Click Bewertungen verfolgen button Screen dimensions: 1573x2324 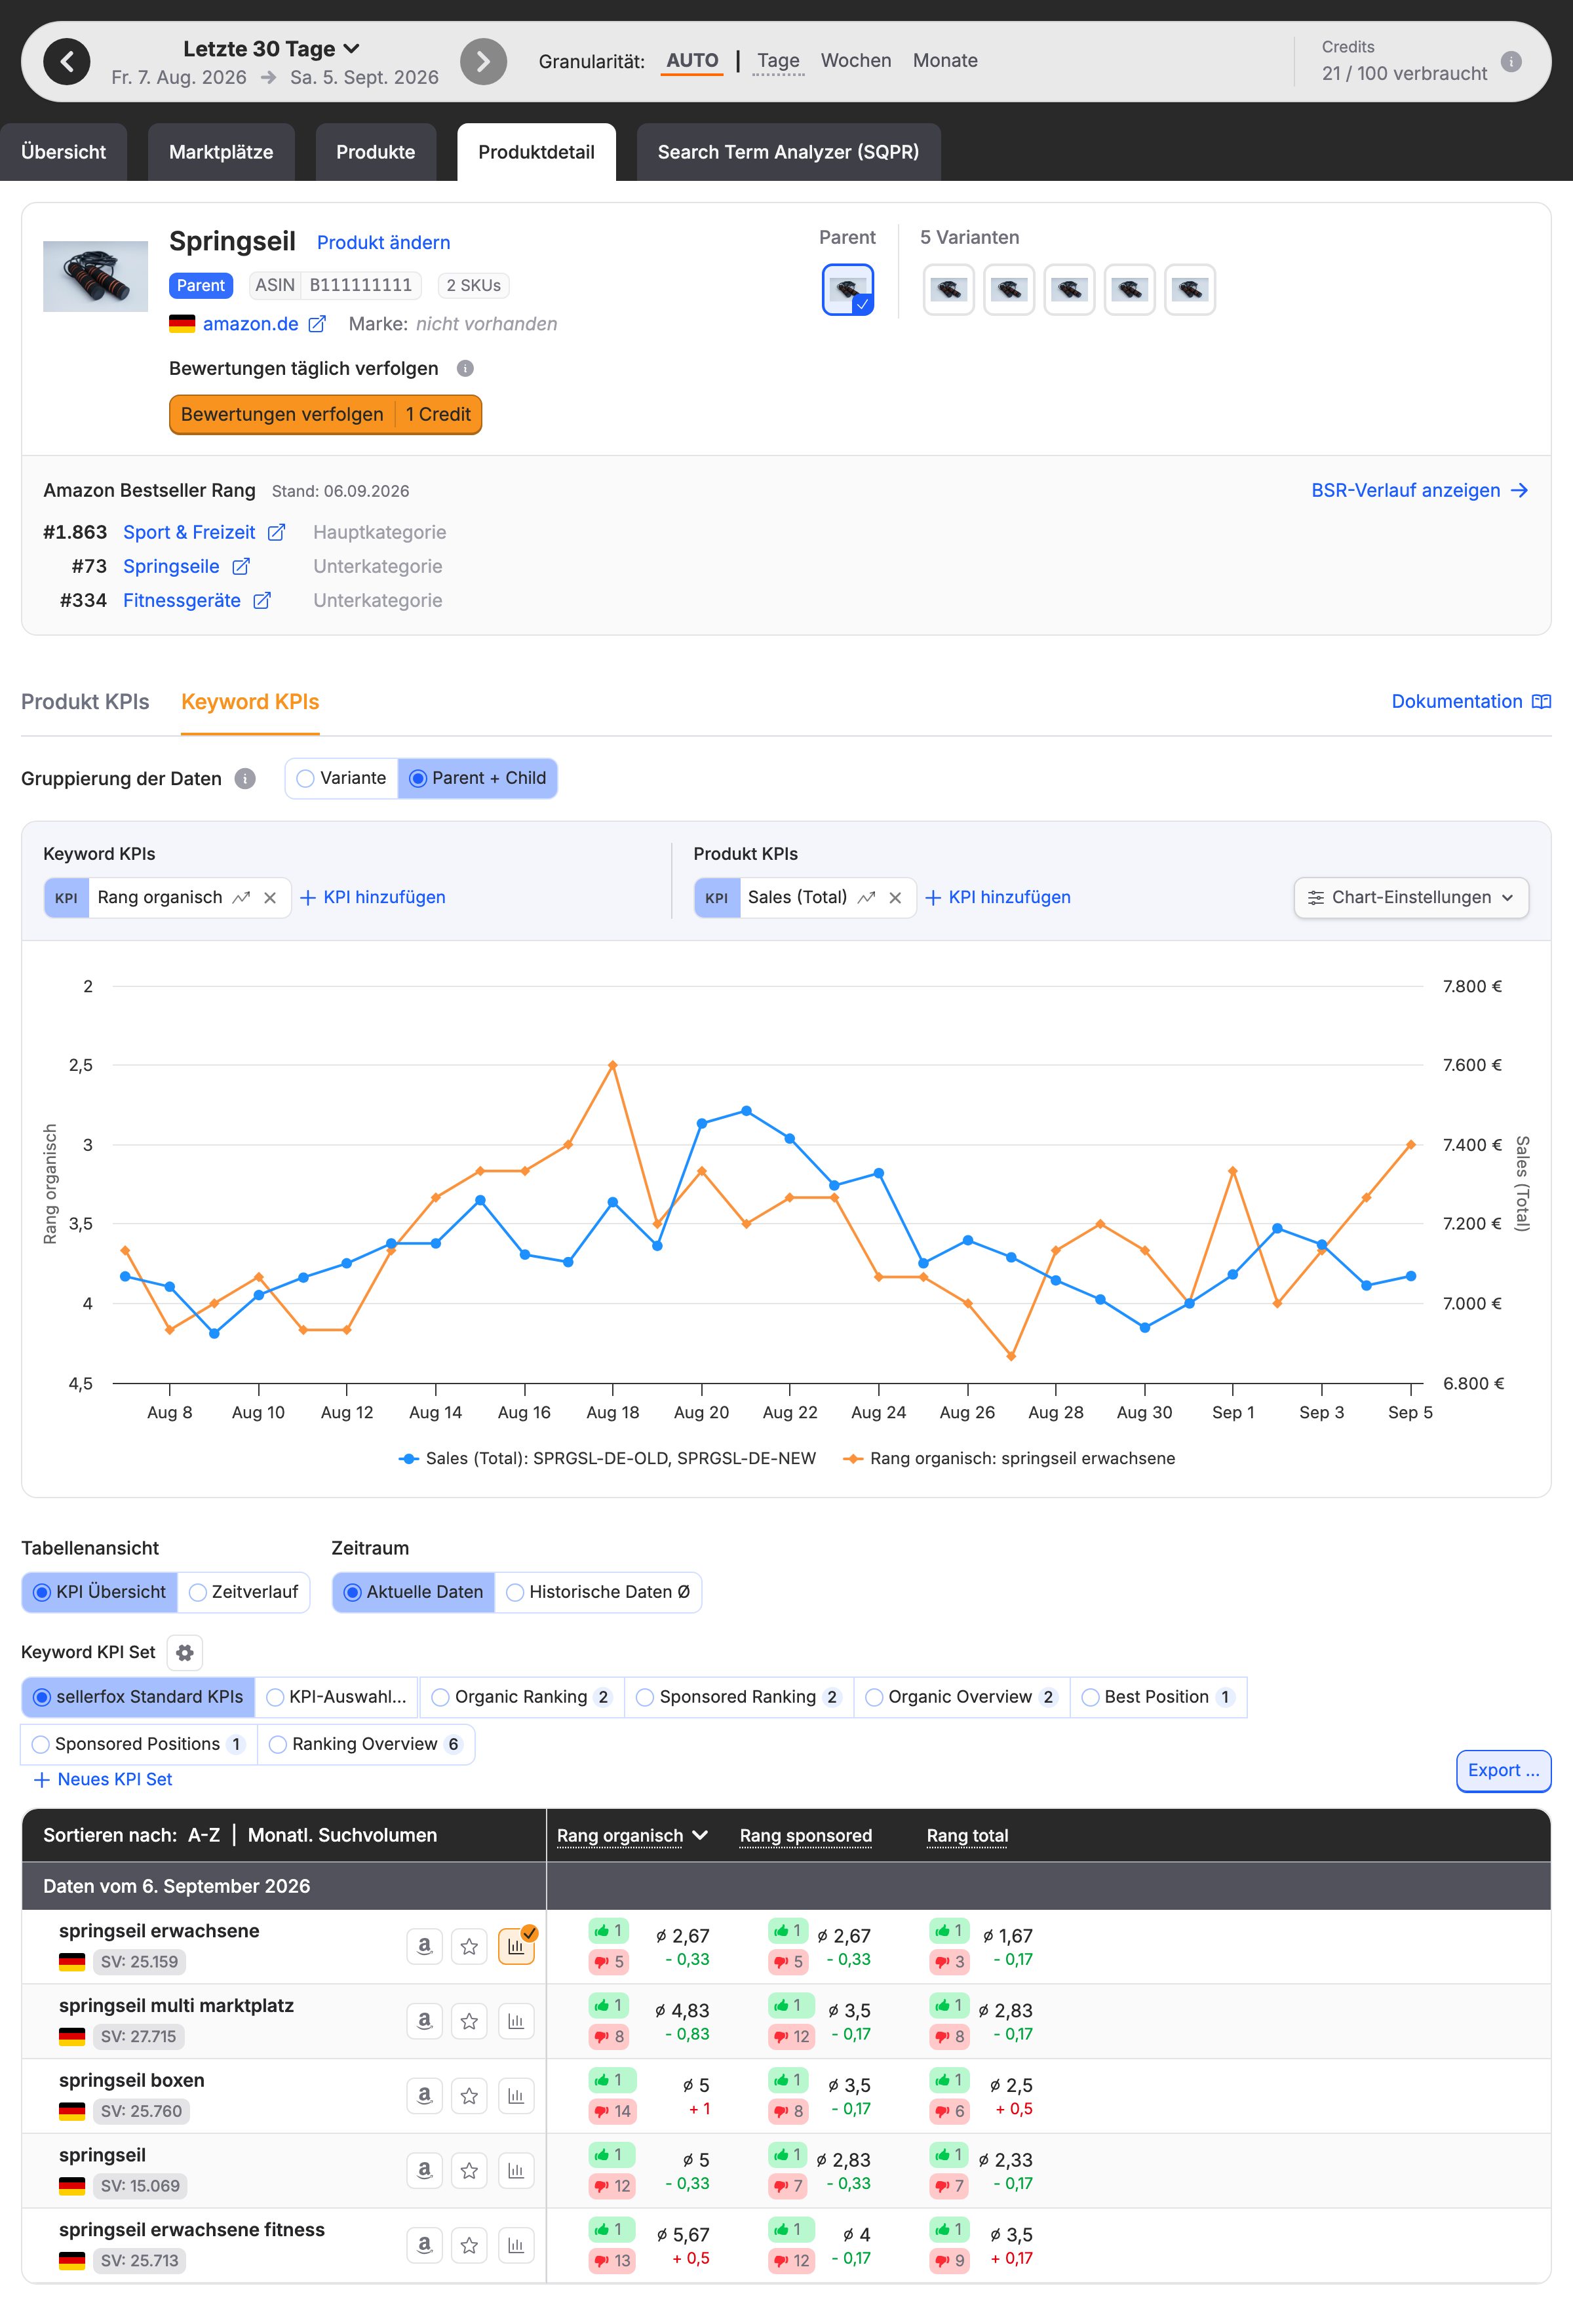click(325, 415)
